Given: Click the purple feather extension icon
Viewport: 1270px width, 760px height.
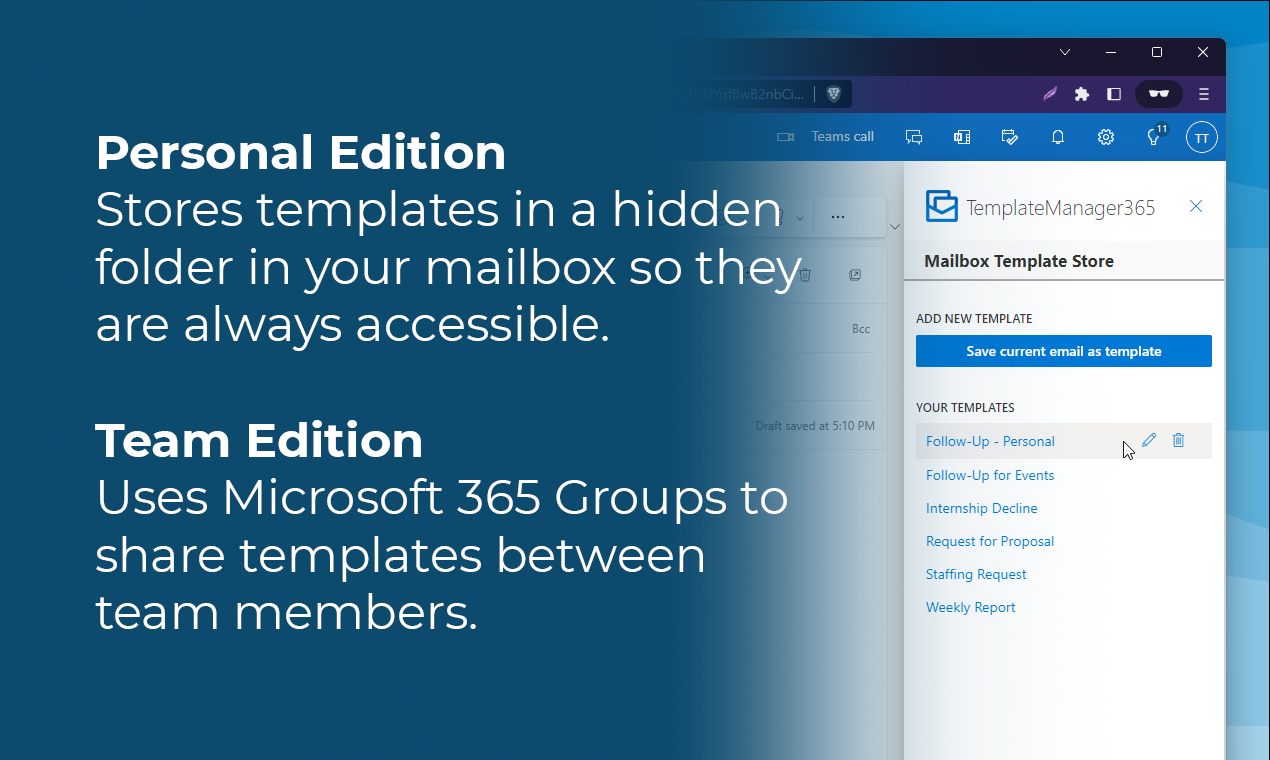Looking at the screenshot, I should [x=1050, y=94].
